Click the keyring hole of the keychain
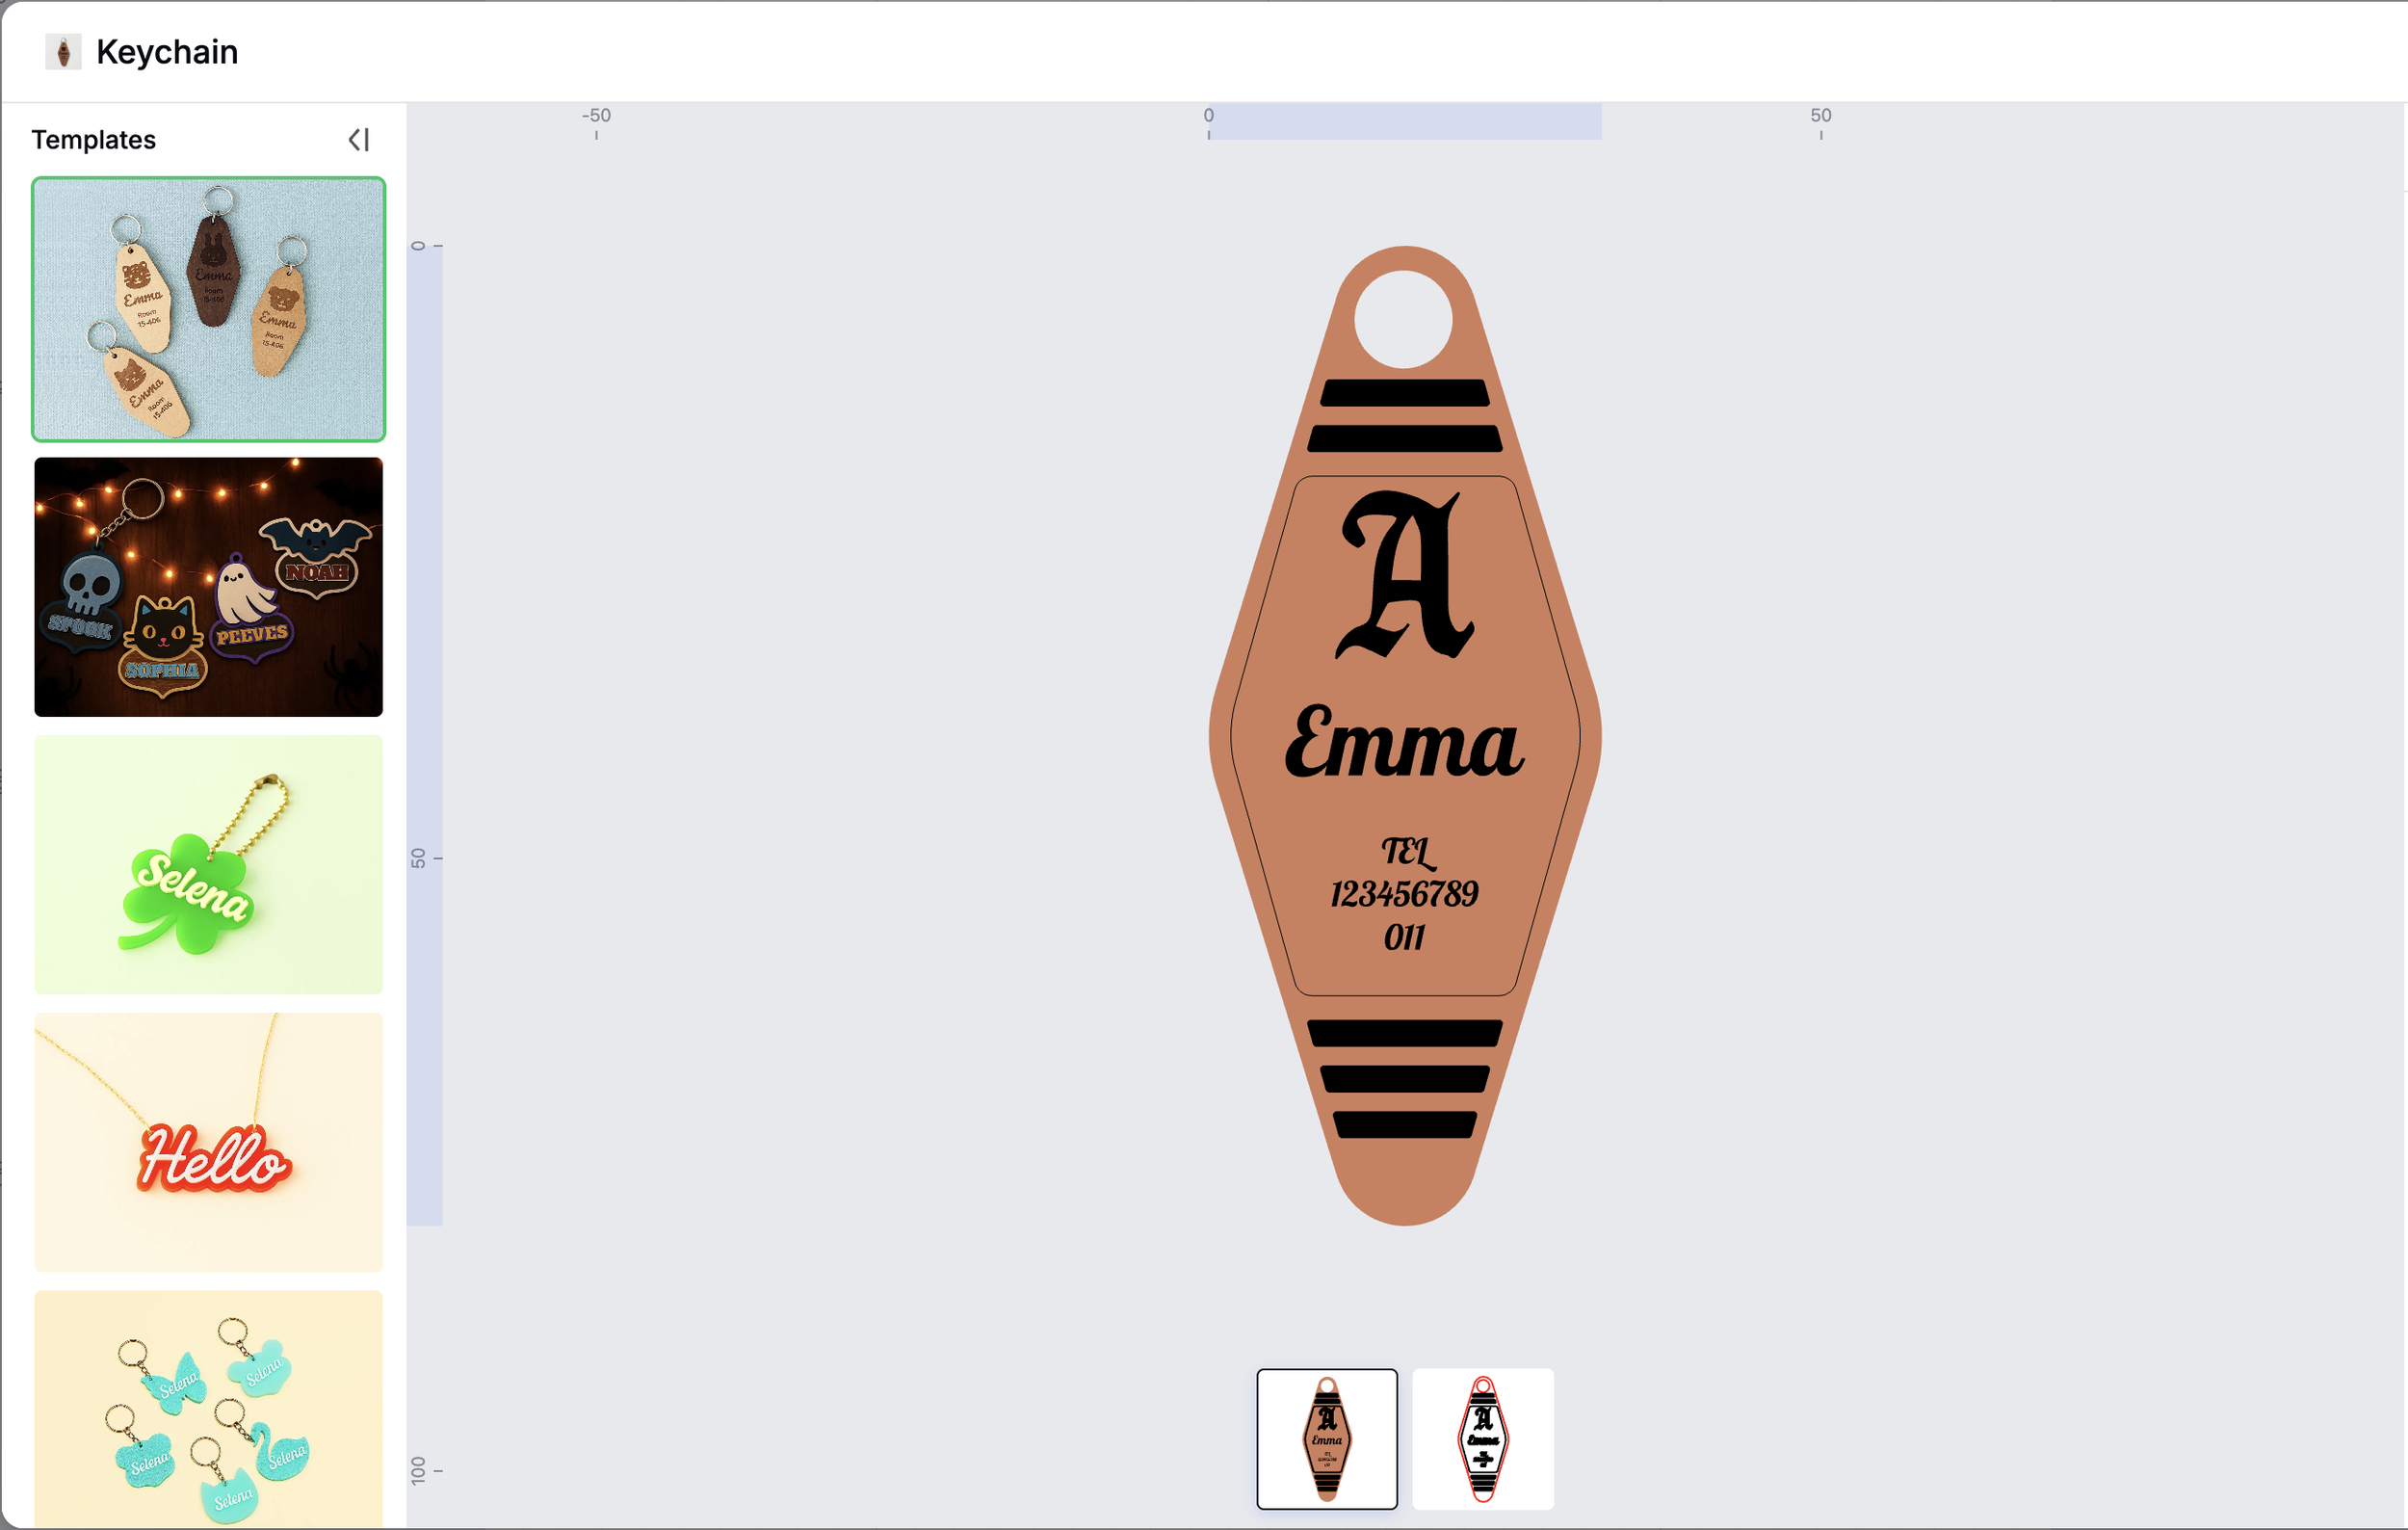Viewport: 2408px width, 1530px height. [1403, 319]
